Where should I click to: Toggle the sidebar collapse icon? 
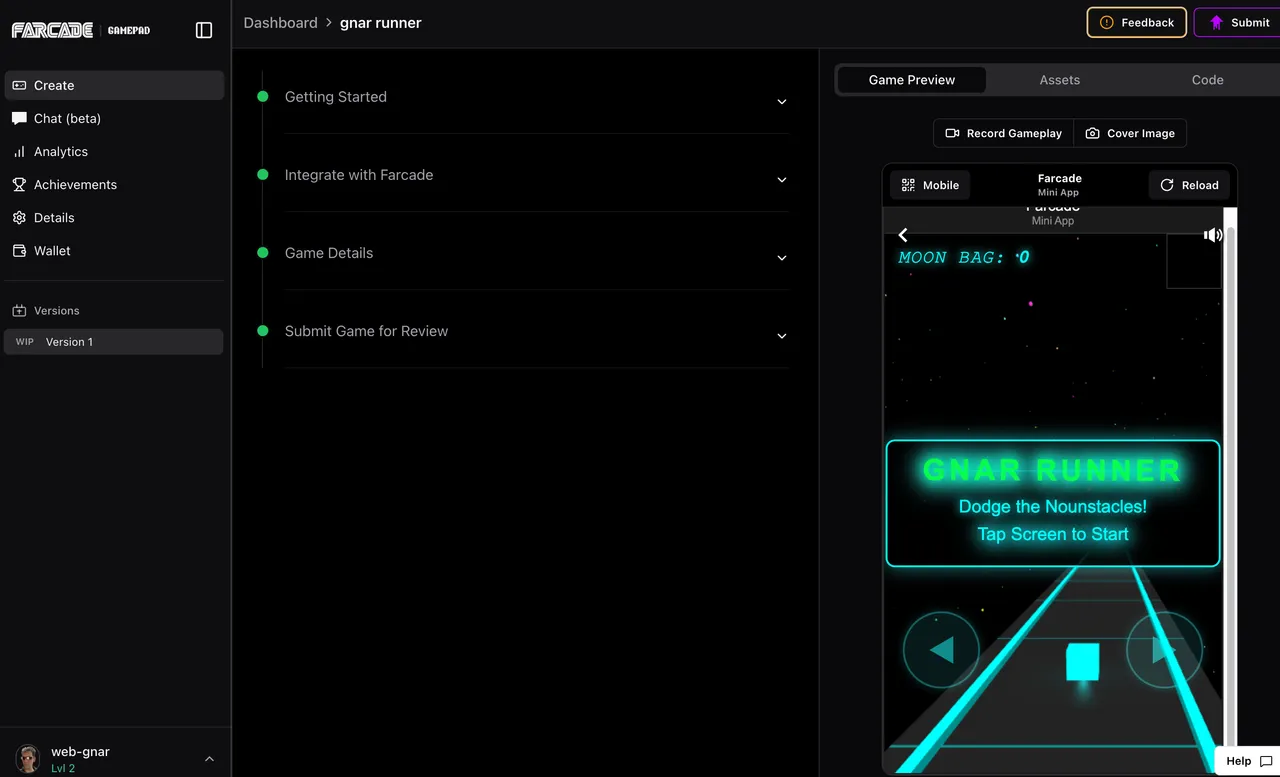tap(204, 30)
